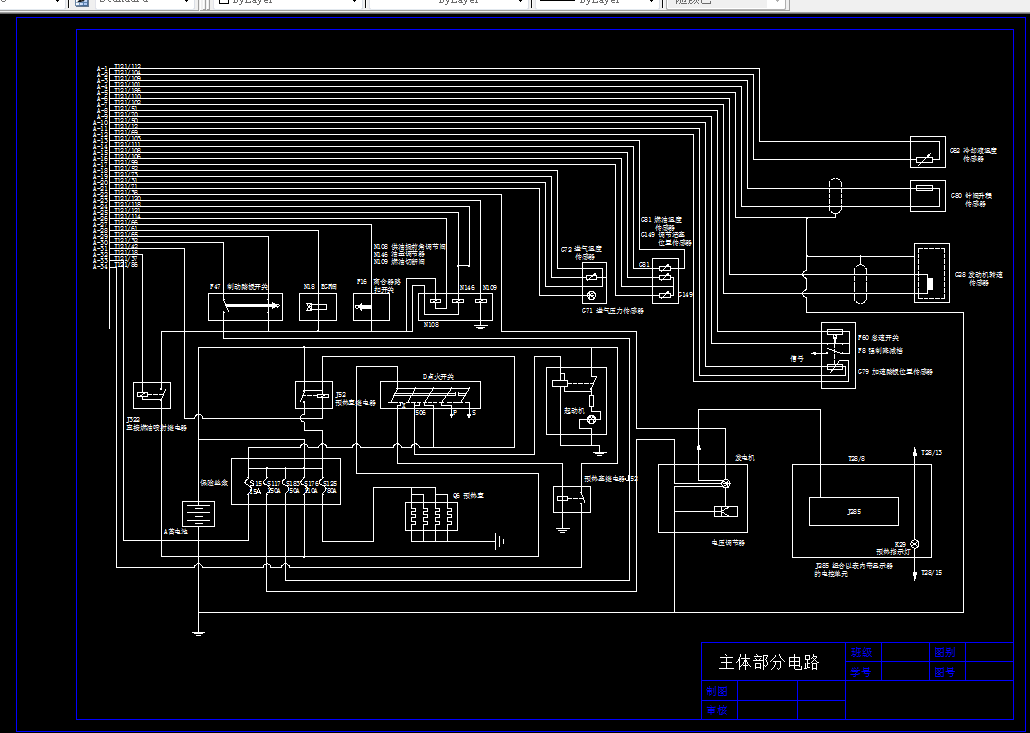This screenshot has height=733, width=1030.
Task: Select the 图号 title block label
Action: [x=945, y=672]
